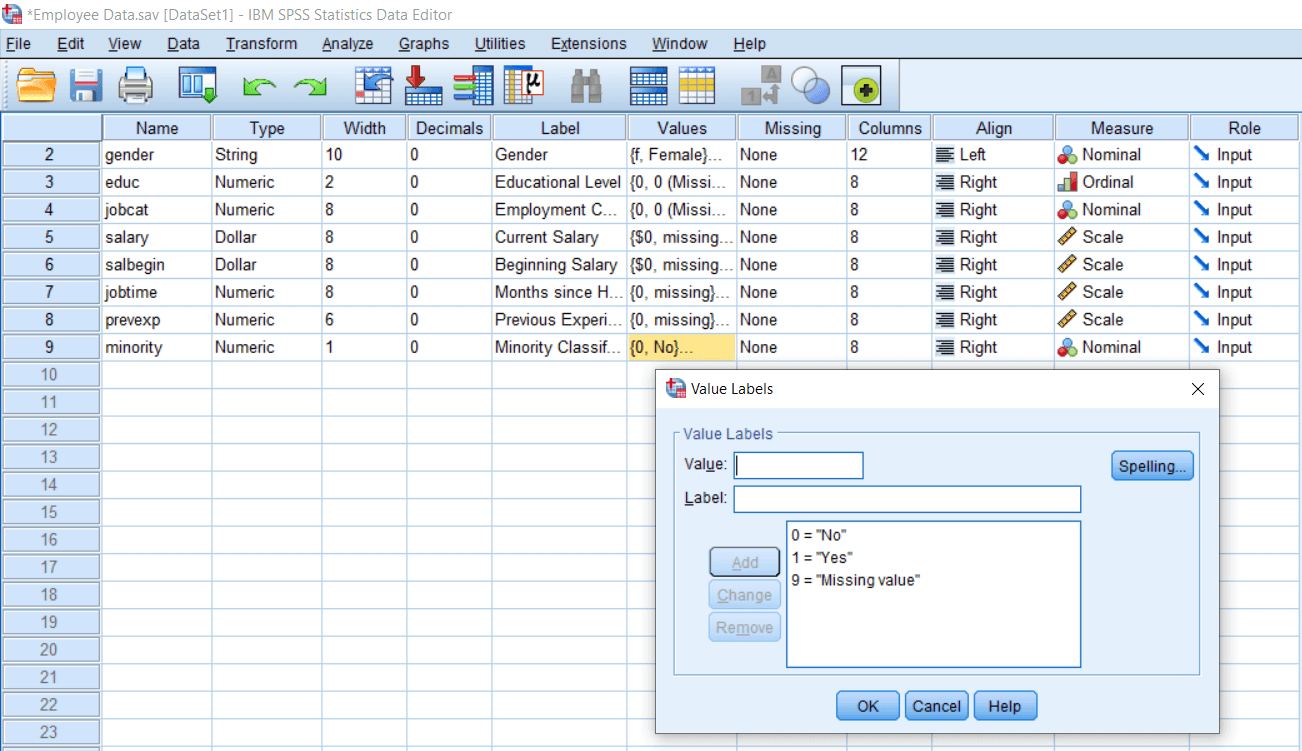Select the Measure cell for educ
The height and width of the screenshot is (751, 1302).
pyautogui.click(x=1121, y=182)
